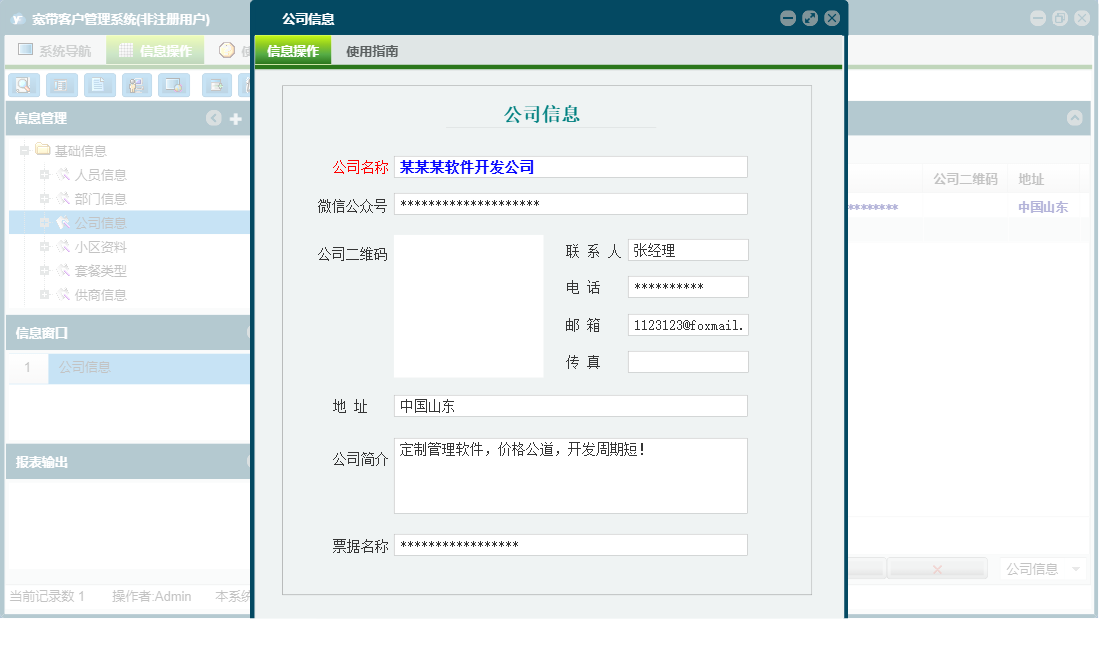
Task: Select the magnifier search toolbar icon
Action: point(23,85)
